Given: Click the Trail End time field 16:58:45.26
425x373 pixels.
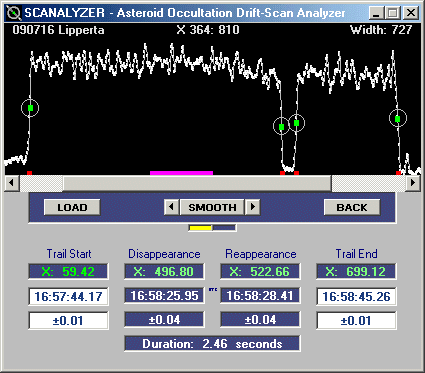Looking at the screenshot, I should point(356,296).
